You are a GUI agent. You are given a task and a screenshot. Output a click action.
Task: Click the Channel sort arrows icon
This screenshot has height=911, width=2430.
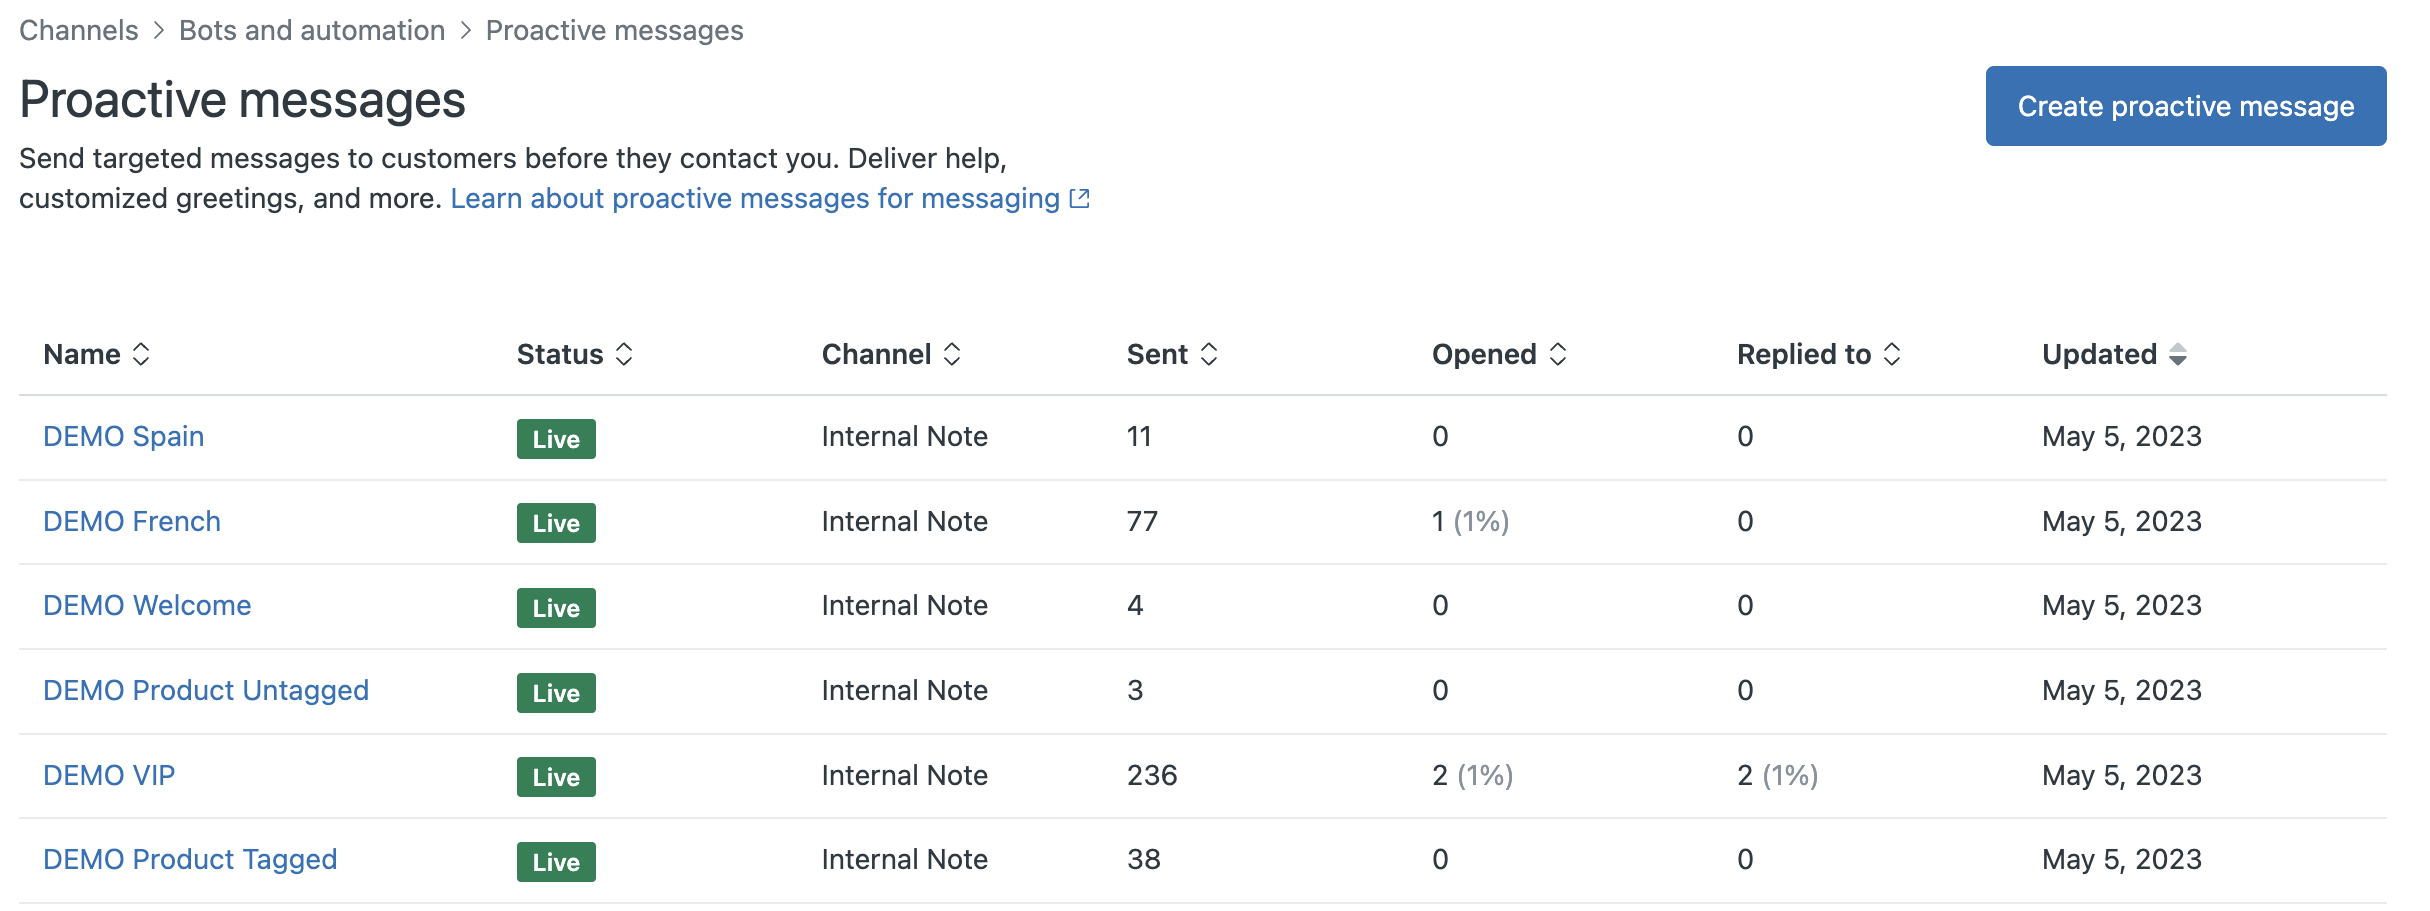952,354
